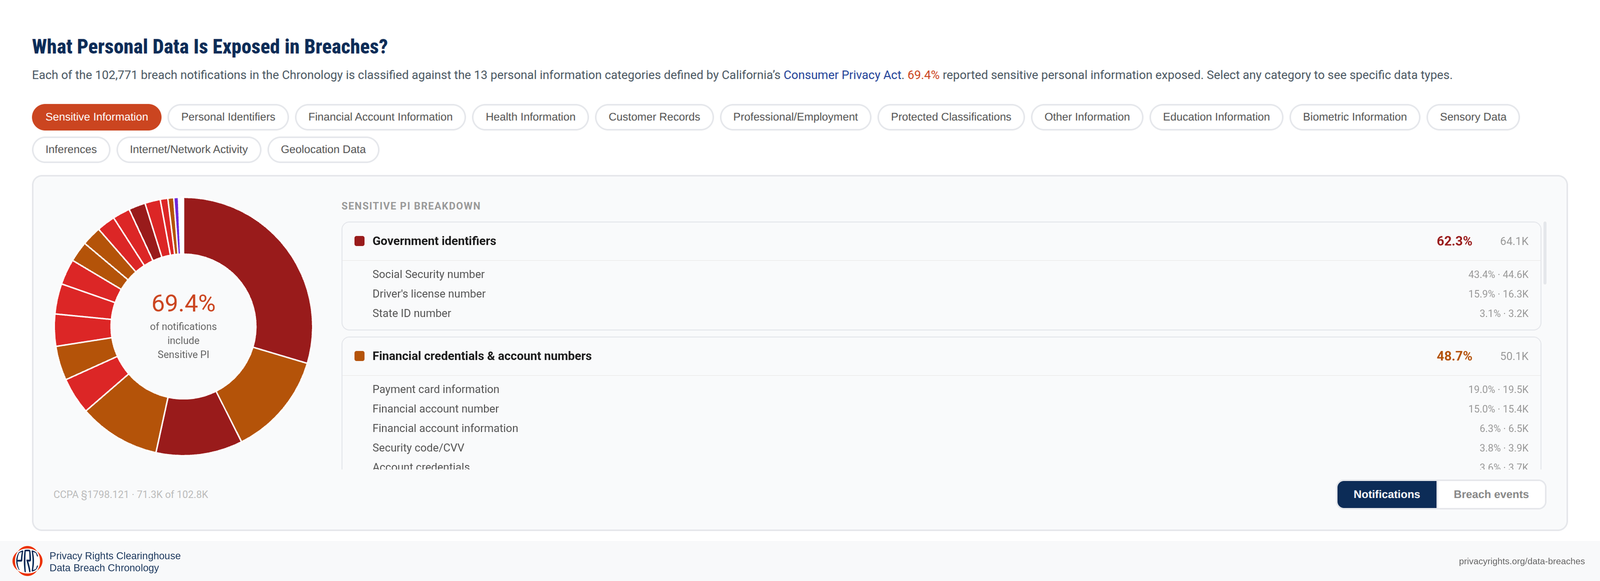Click the State ID number row
This screenshot has height=581, width=1600.
point(950,313)
